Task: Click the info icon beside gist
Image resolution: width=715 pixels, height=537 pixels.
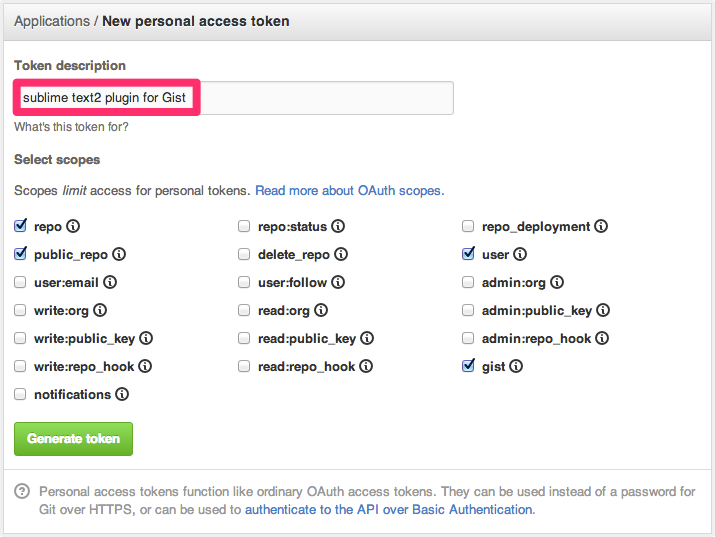Action: pos(516,367)
